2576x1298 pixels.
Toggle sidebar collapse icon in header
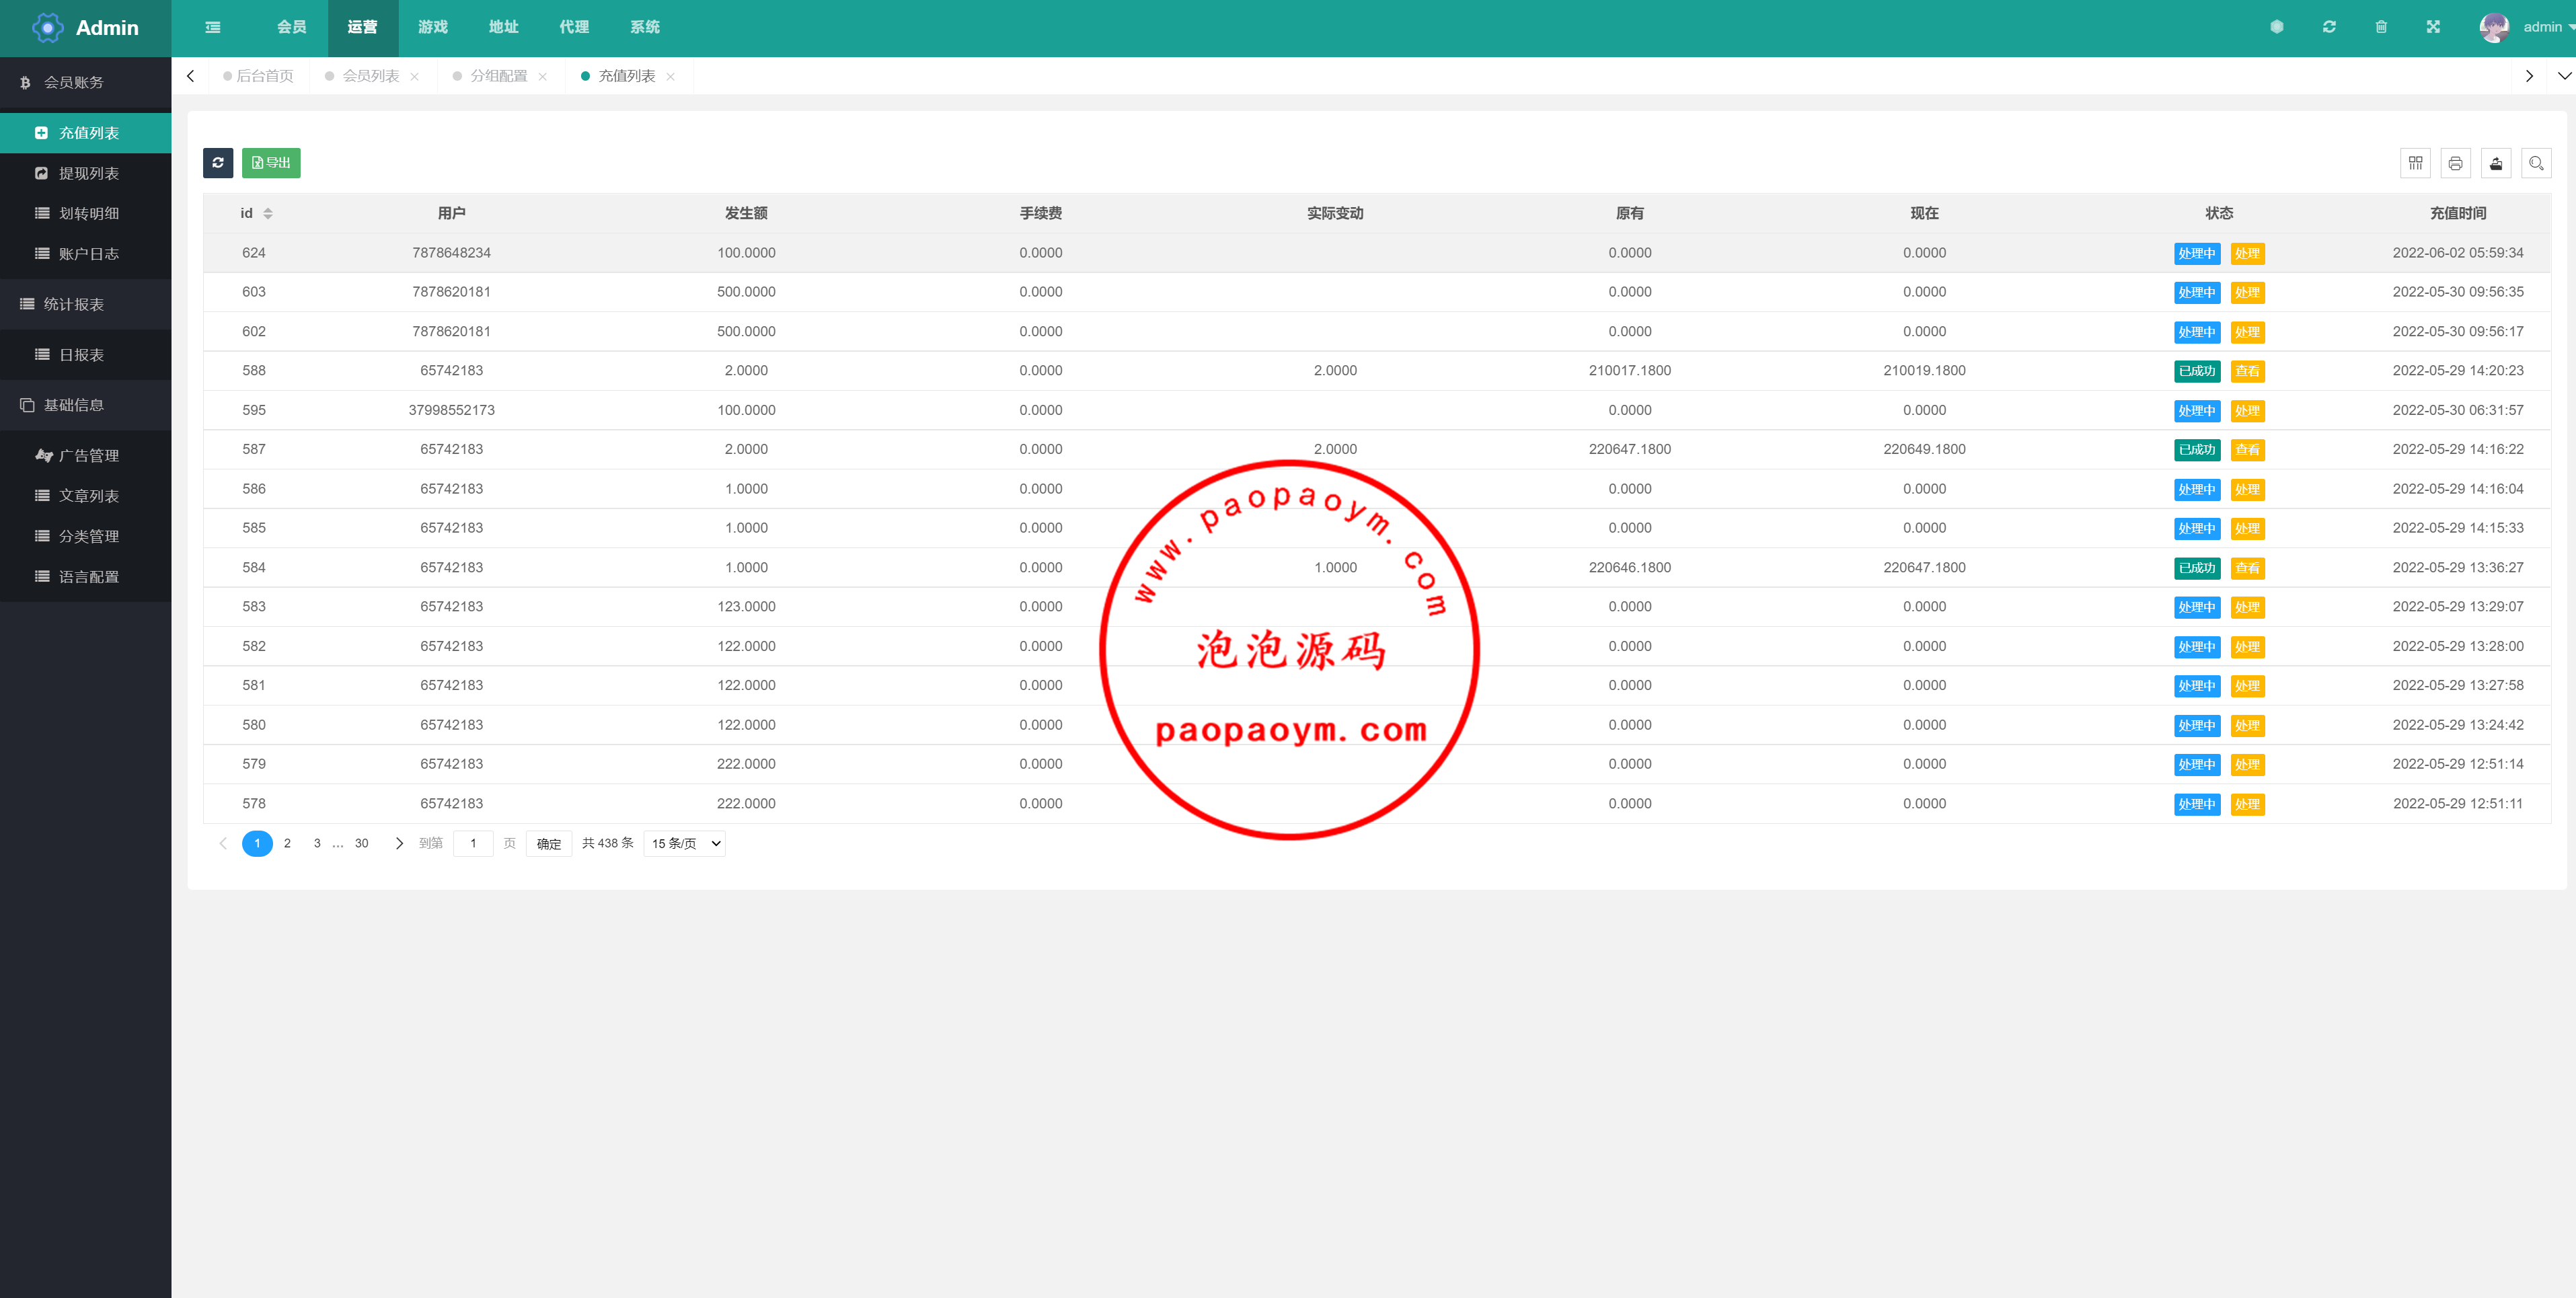click(x=213, y=27)
